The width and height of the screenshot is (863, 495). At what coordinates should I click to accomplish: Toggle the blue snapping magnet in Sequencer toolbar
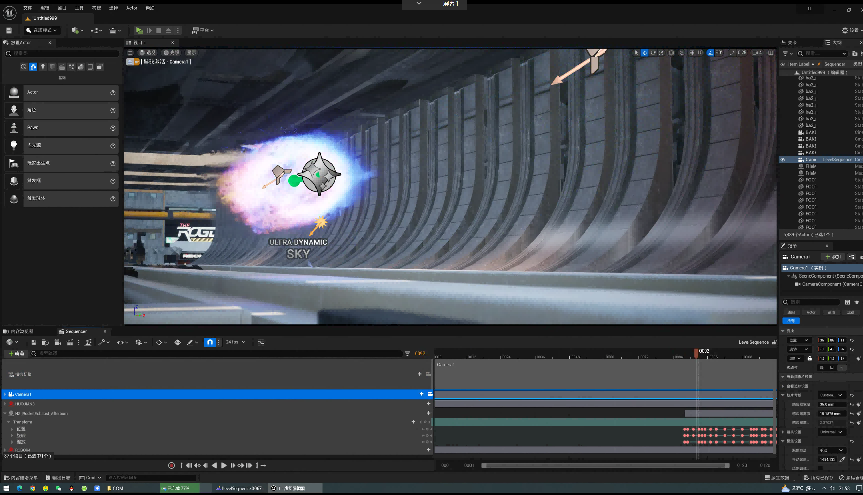click(x=209, y=342)
